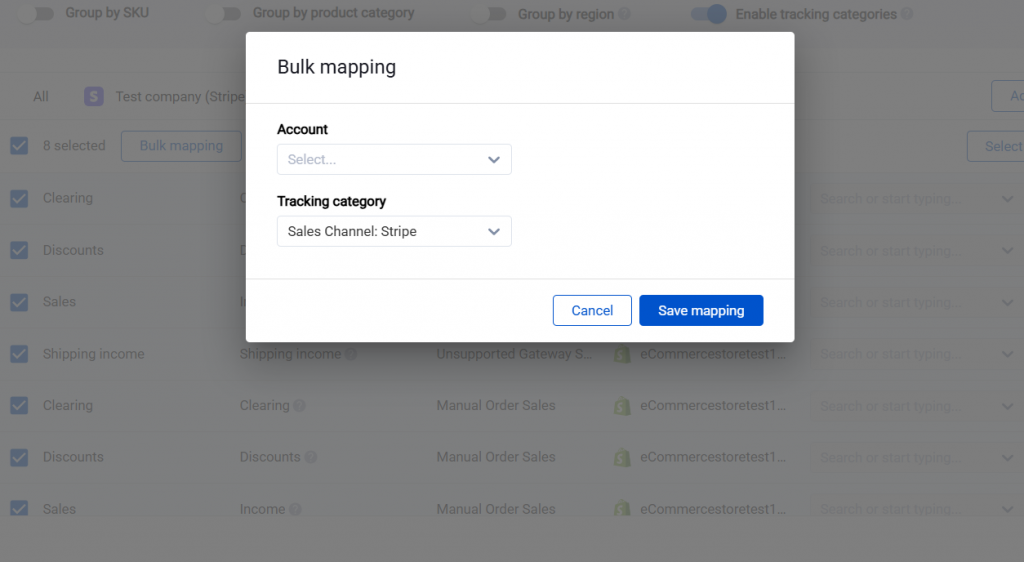
Task: Open search dropdown in Manual Order Sales Clearing row
Action: [917, 406]
